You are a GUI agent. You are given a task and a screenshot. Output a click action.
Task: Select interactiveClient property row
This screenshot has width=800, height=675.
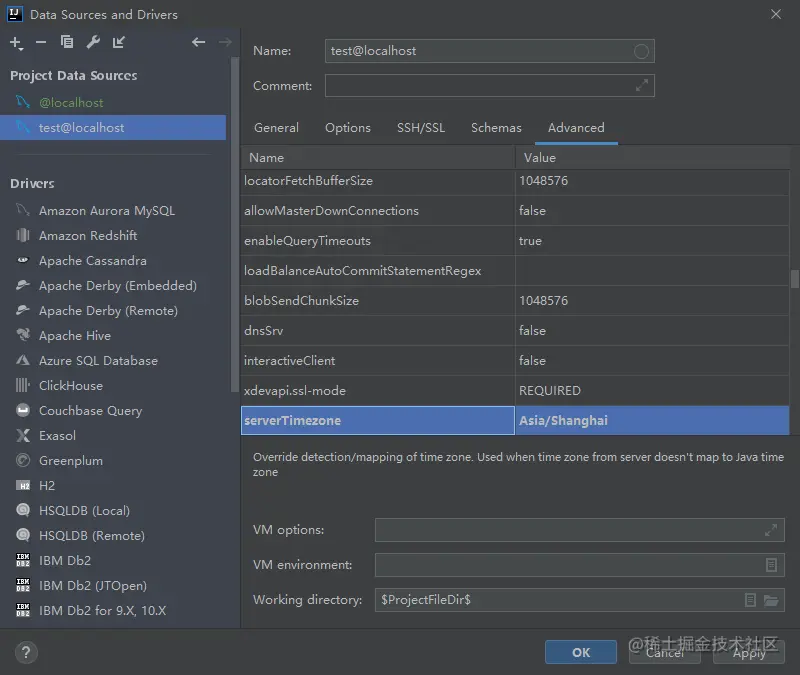(x=515, y=361)
